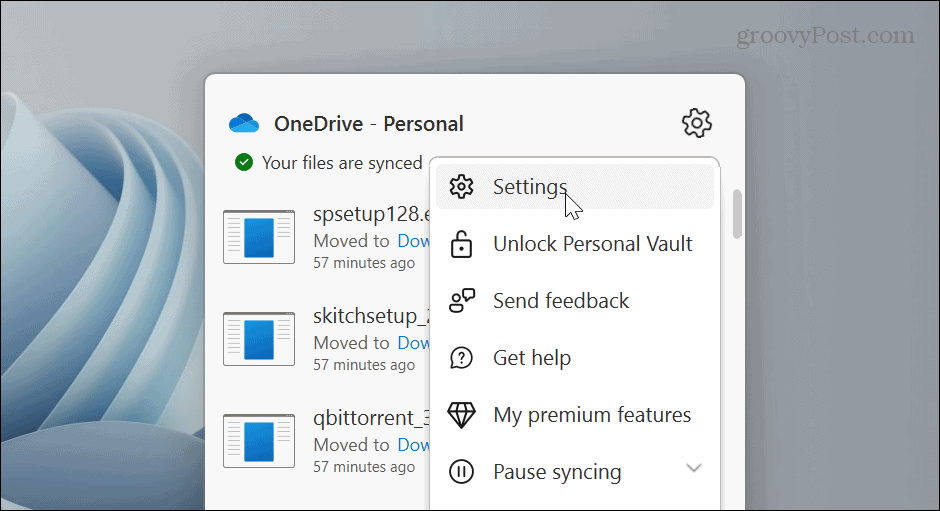Click the green synced checkmark icon

[243, 162]
